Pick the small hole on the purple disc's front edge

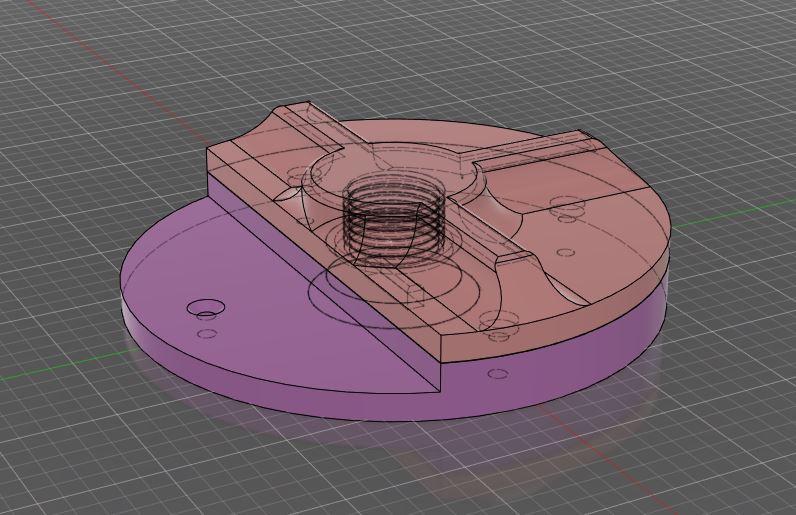point(498,374)
